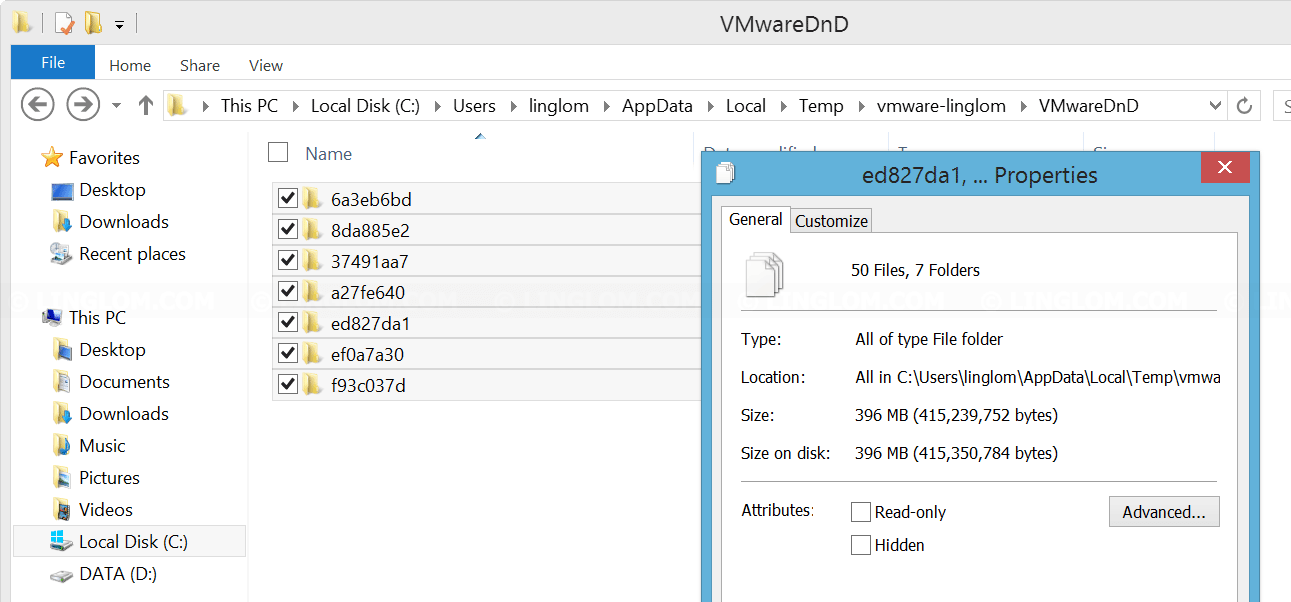Switch to the Home ribbon tab
1291x602 pixels.
tap(130, 65)
